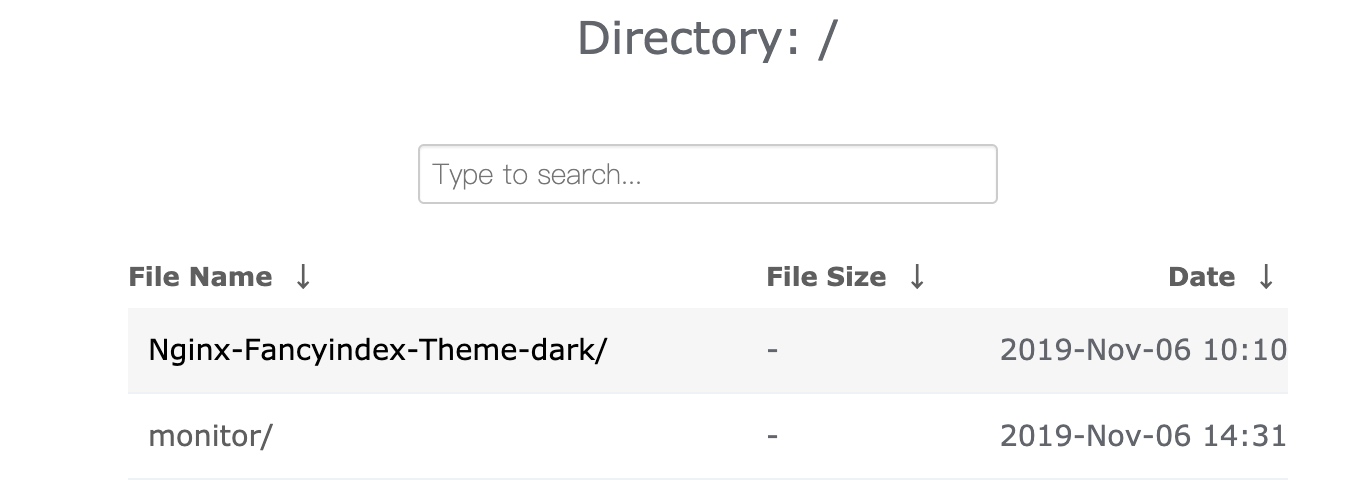Sort by the File Name header label
1346x500 pixels.
click(200, 277)
